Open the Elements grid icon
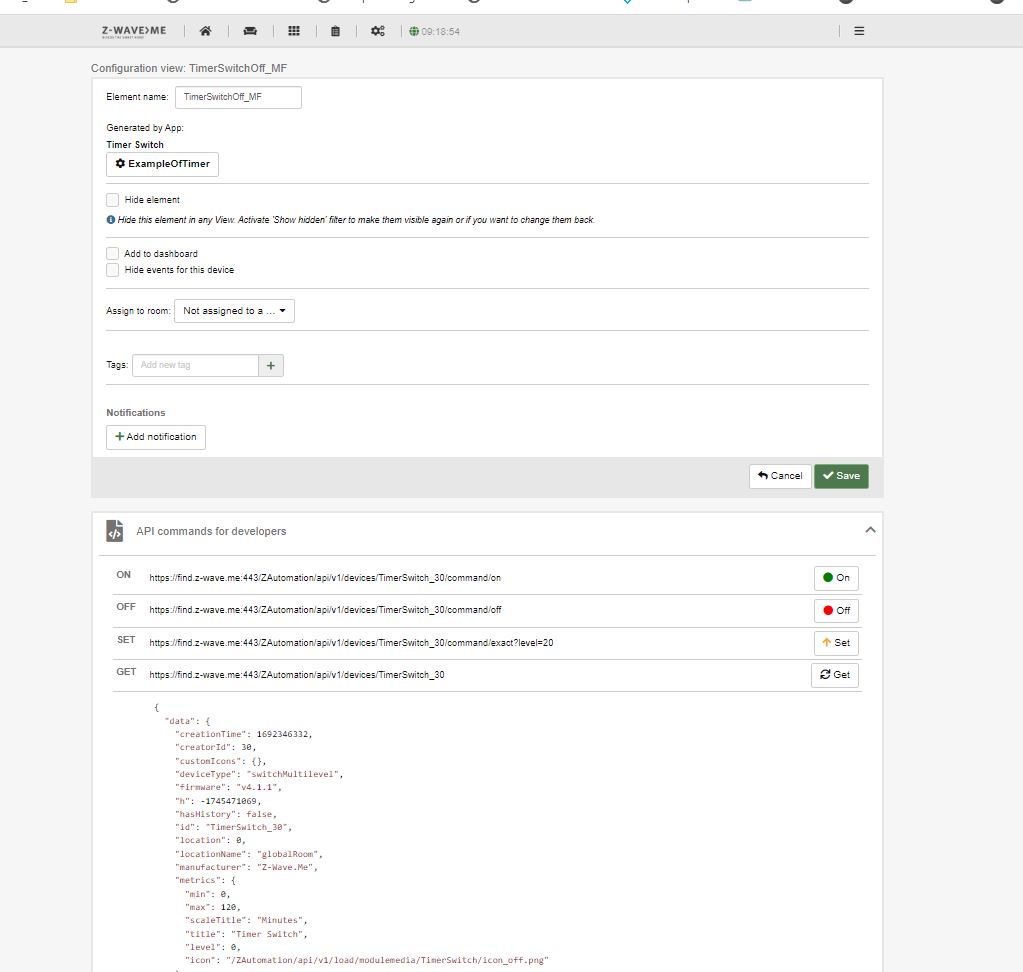This screenshot has width=1023, height=972. coord(294,31)
